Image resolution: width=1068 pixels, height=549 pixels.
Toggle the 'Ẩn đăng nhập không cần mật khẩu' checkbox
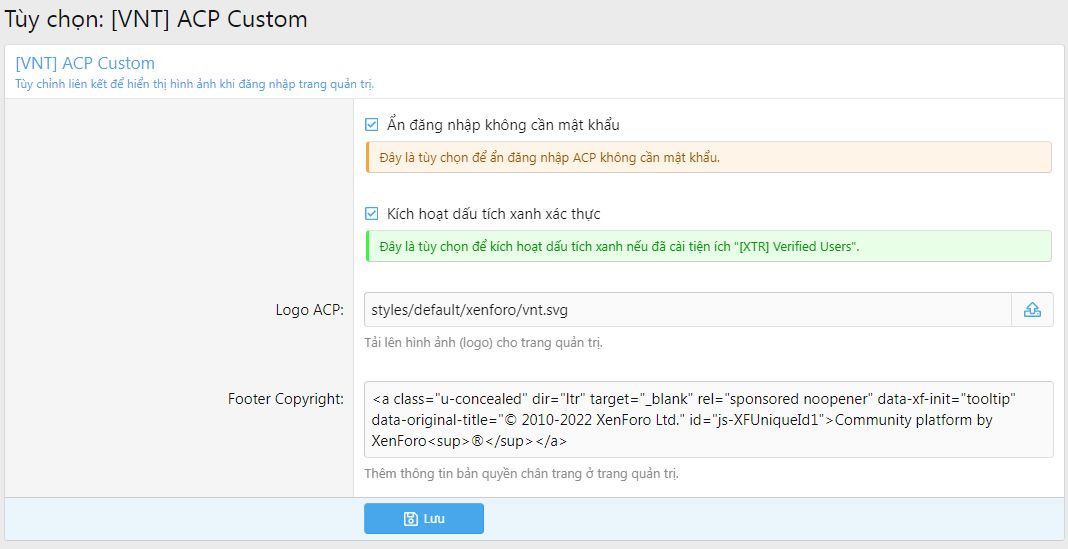(x=372, y=125)
